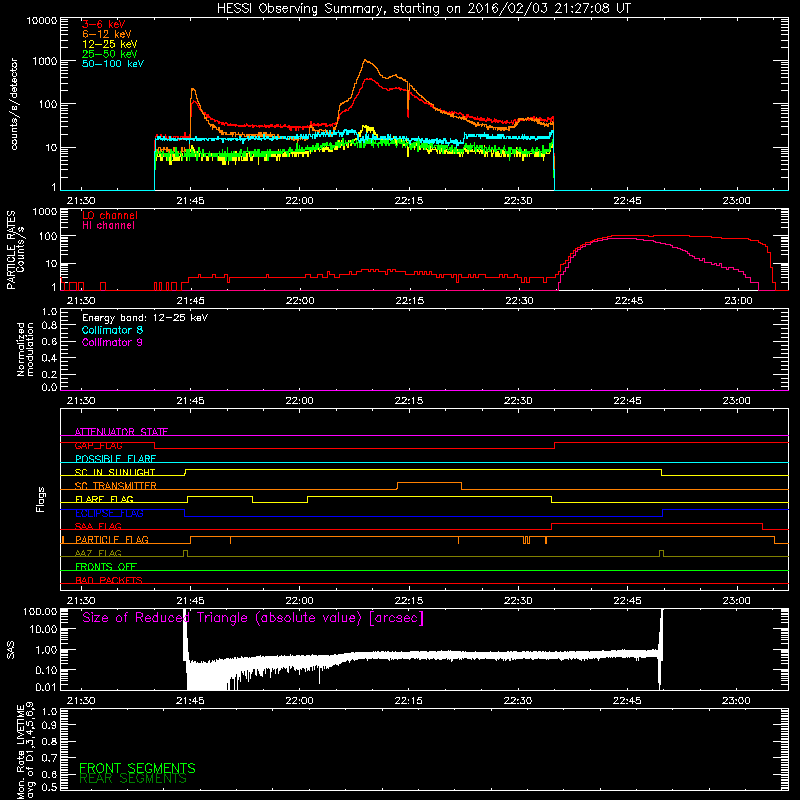Click the BAD_PACKETS flag label

(109, 580)
